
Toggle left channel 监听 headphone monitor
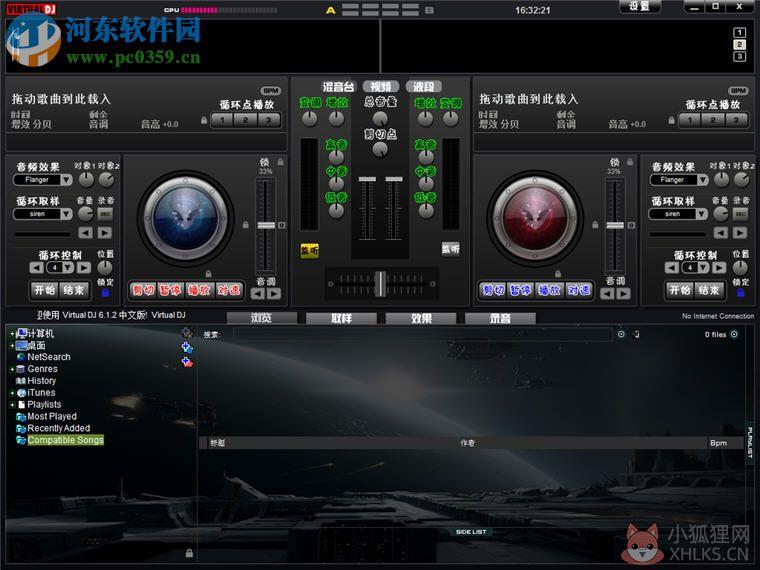pos(310,251)
